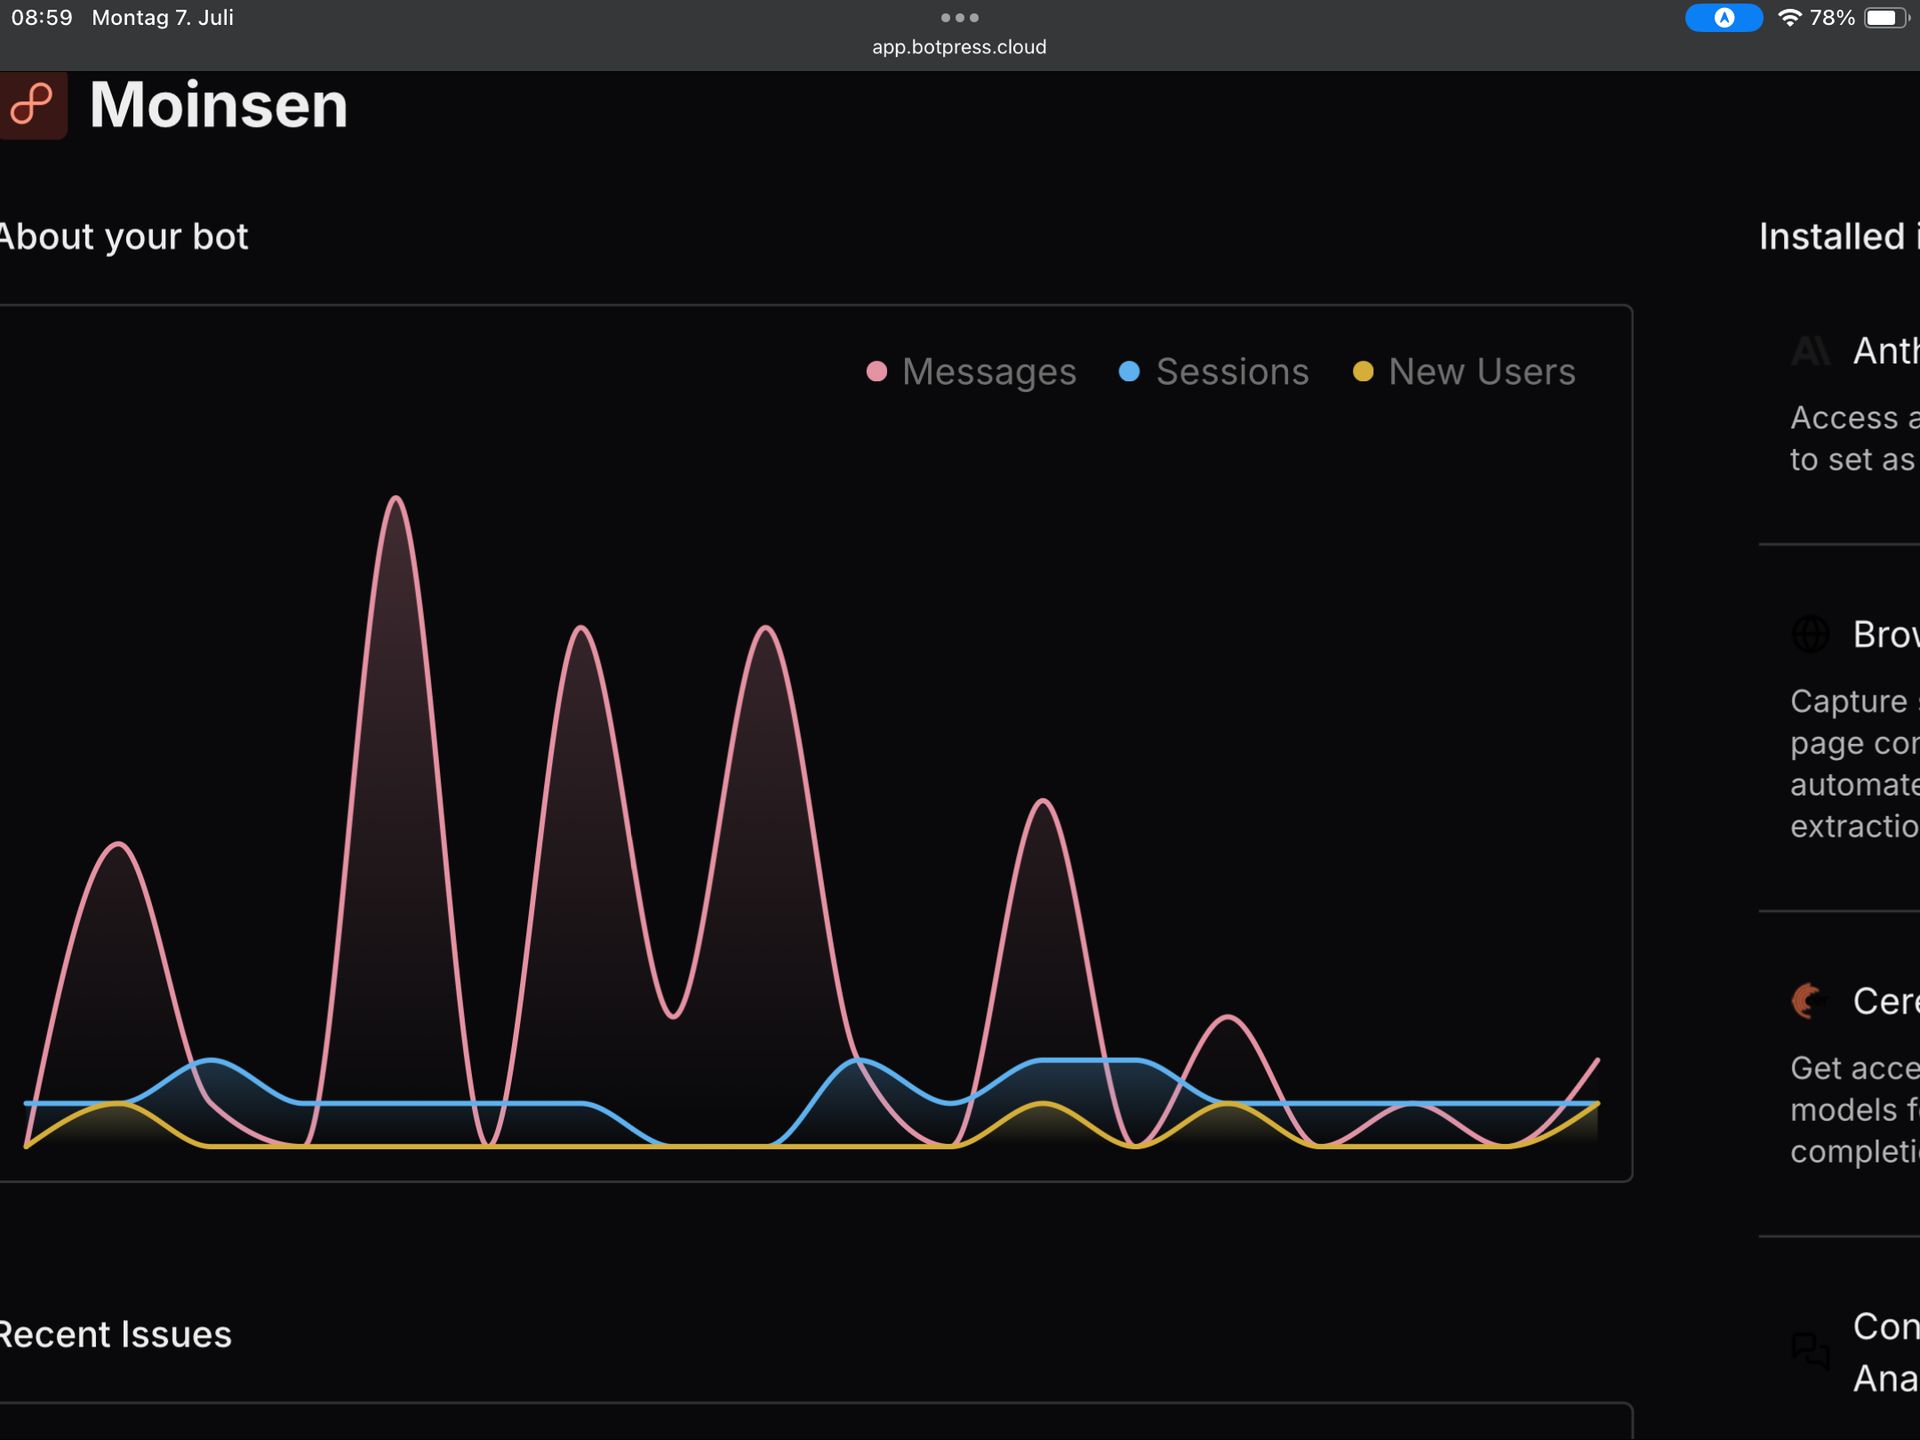Tap the Wi-Fi status icon
The height and width of the screenshot is (1440, 1920).
pos(1789,18)
